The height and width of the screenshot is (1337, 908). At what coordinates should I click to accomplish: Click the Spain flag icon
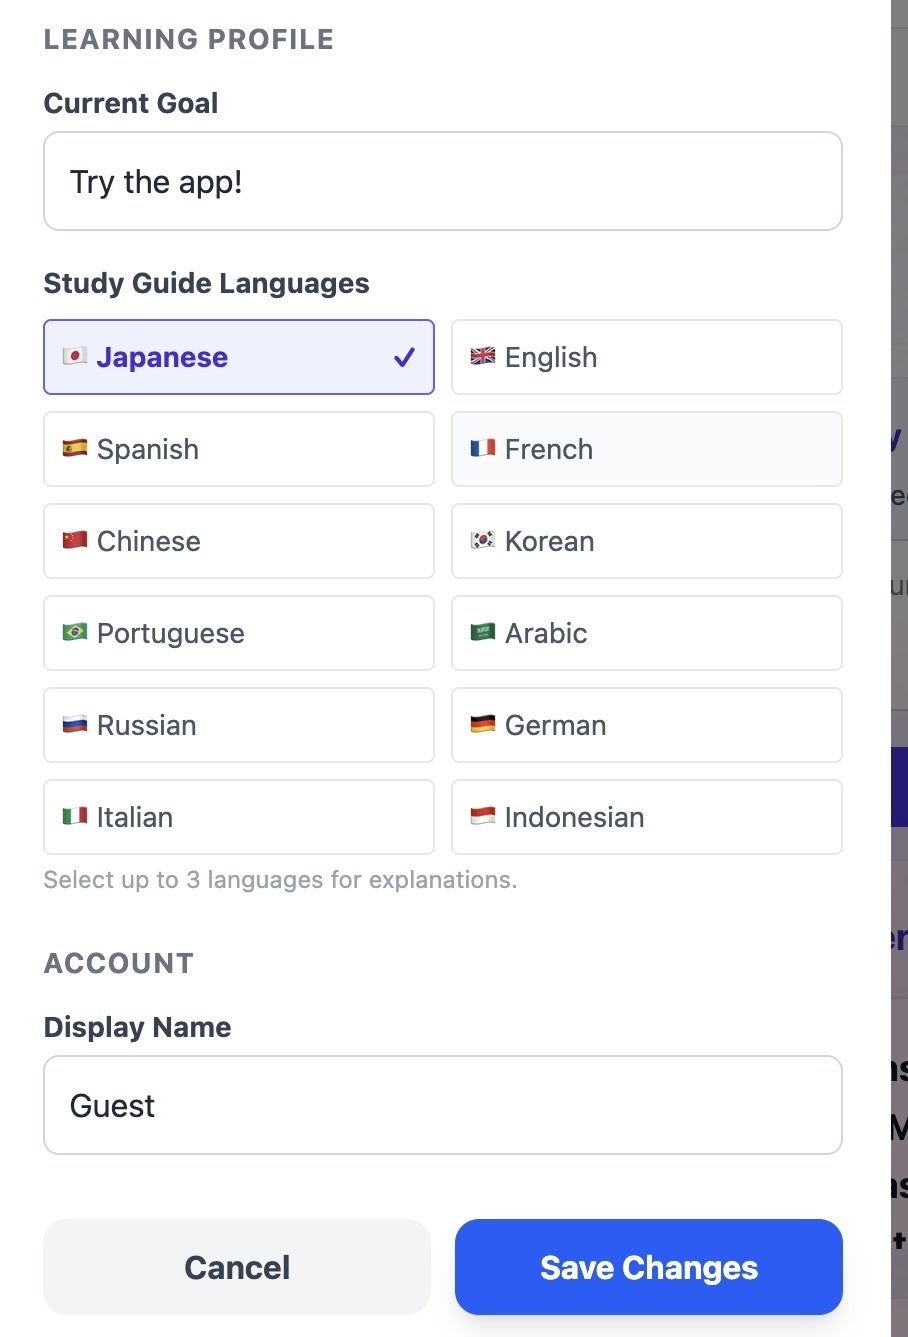click(75, 449)
